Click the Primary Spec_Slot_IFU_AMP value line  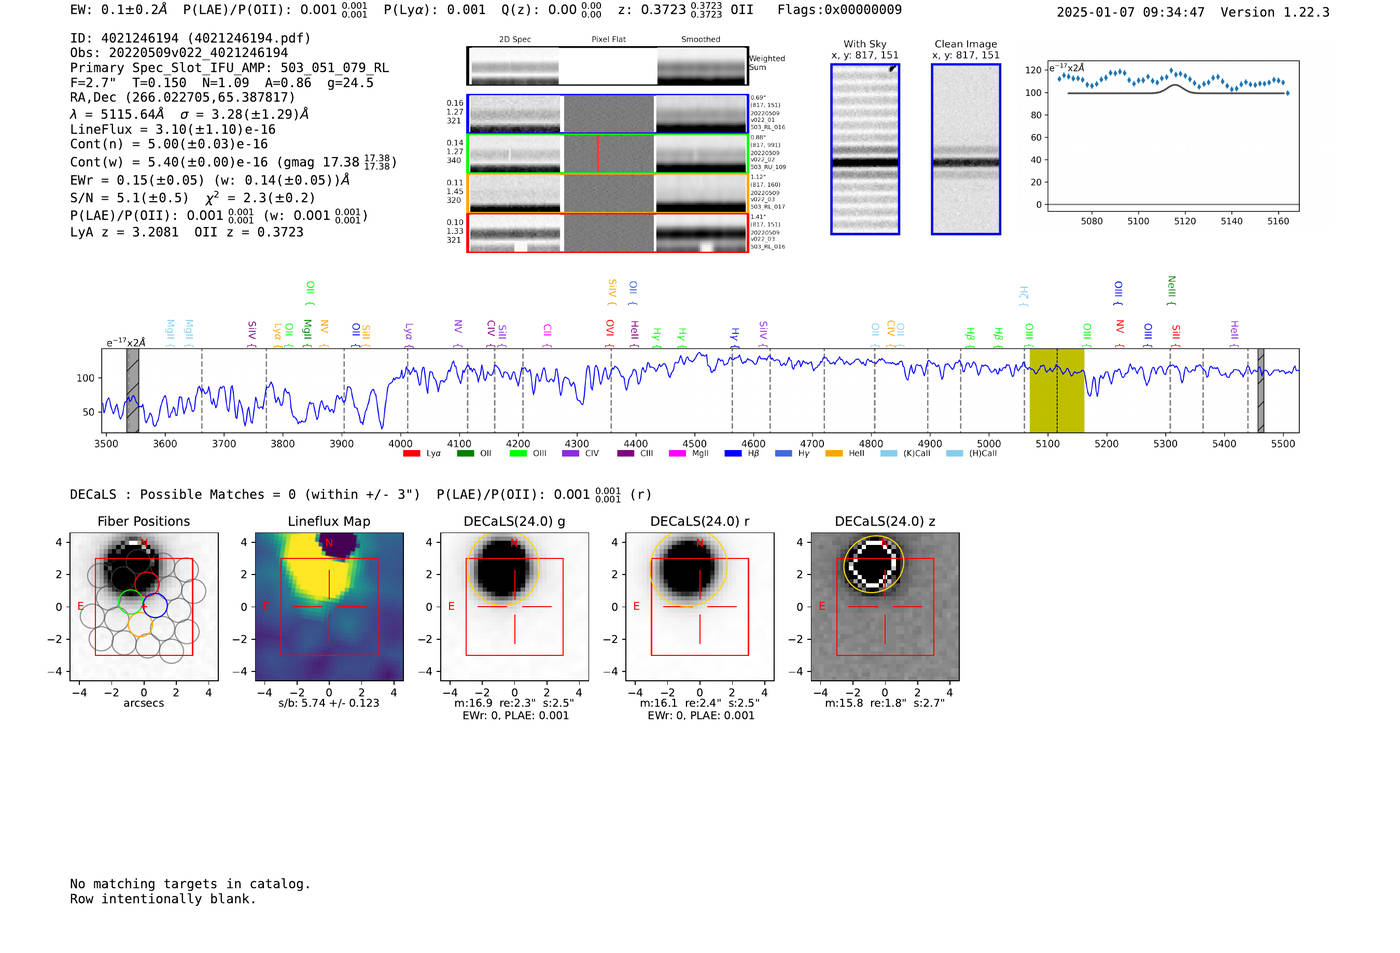point(230,68)
